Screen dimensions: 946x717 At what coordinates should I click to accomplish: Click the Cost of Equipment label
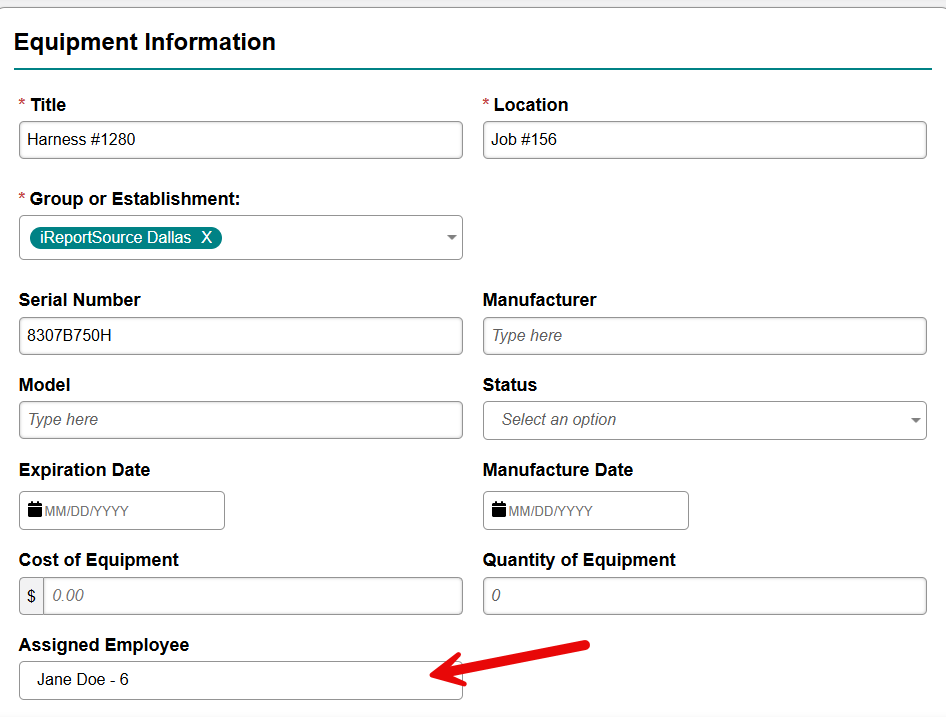coord(99,560)
